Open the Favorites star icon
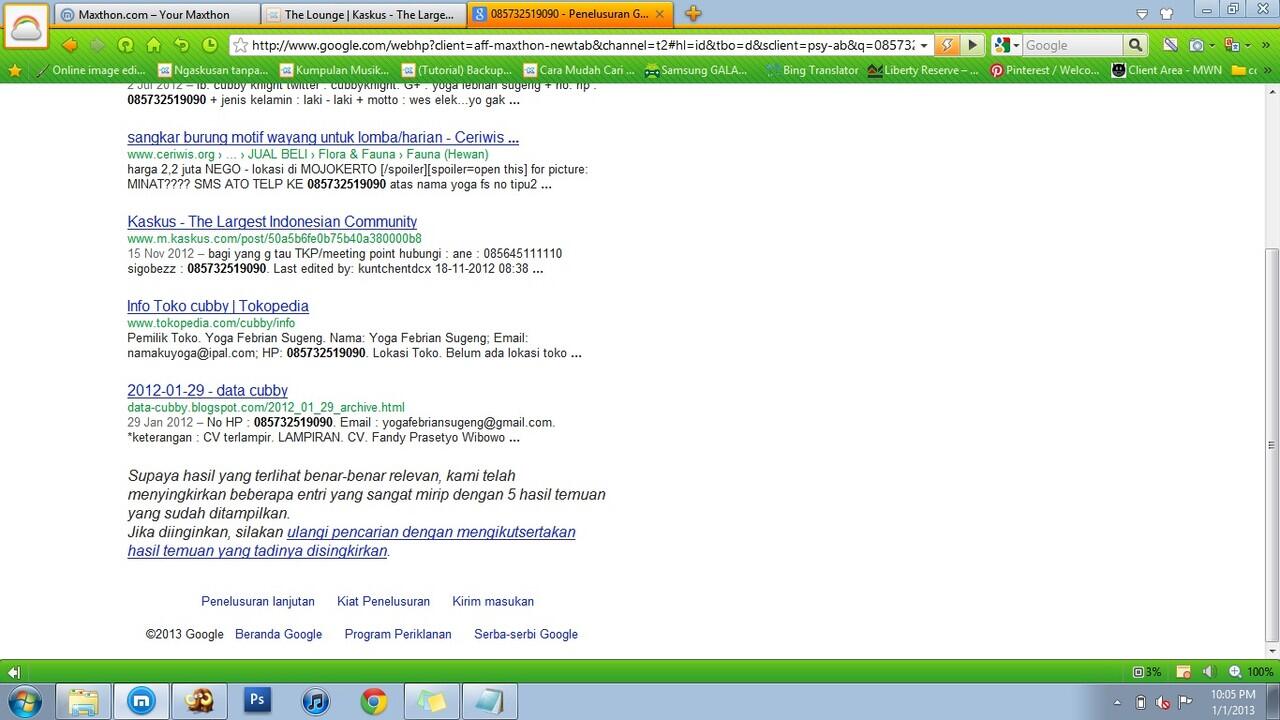1280x720 pixels. pos(14,70)
